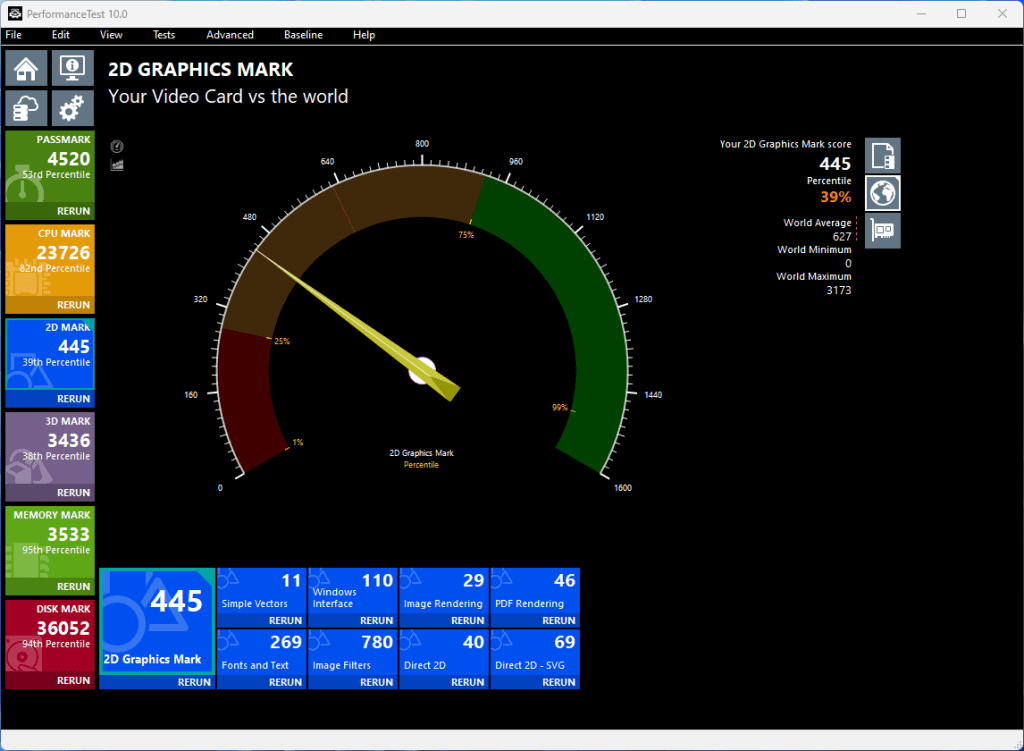Select the 2D Mark 445 sidebar tile
This screenshot has width=1024, height=751.
[x=50, y=354]
